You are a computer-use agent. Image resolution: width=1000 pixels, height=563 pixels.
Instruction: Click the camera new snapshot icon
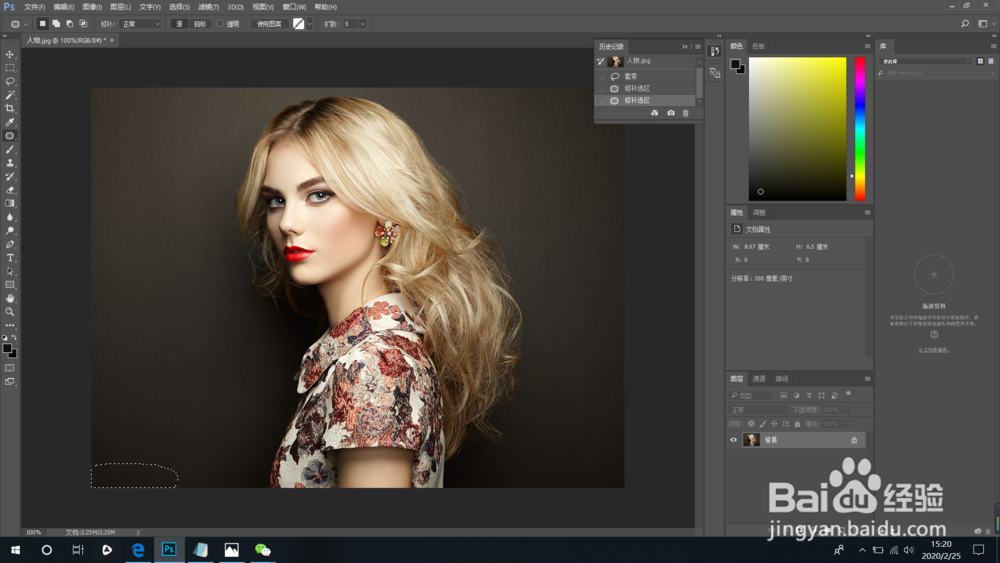tap(670, 113)
